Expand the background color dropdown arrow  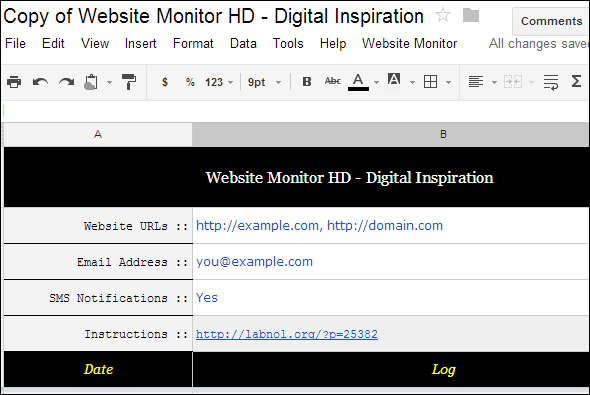pos(412,82)
